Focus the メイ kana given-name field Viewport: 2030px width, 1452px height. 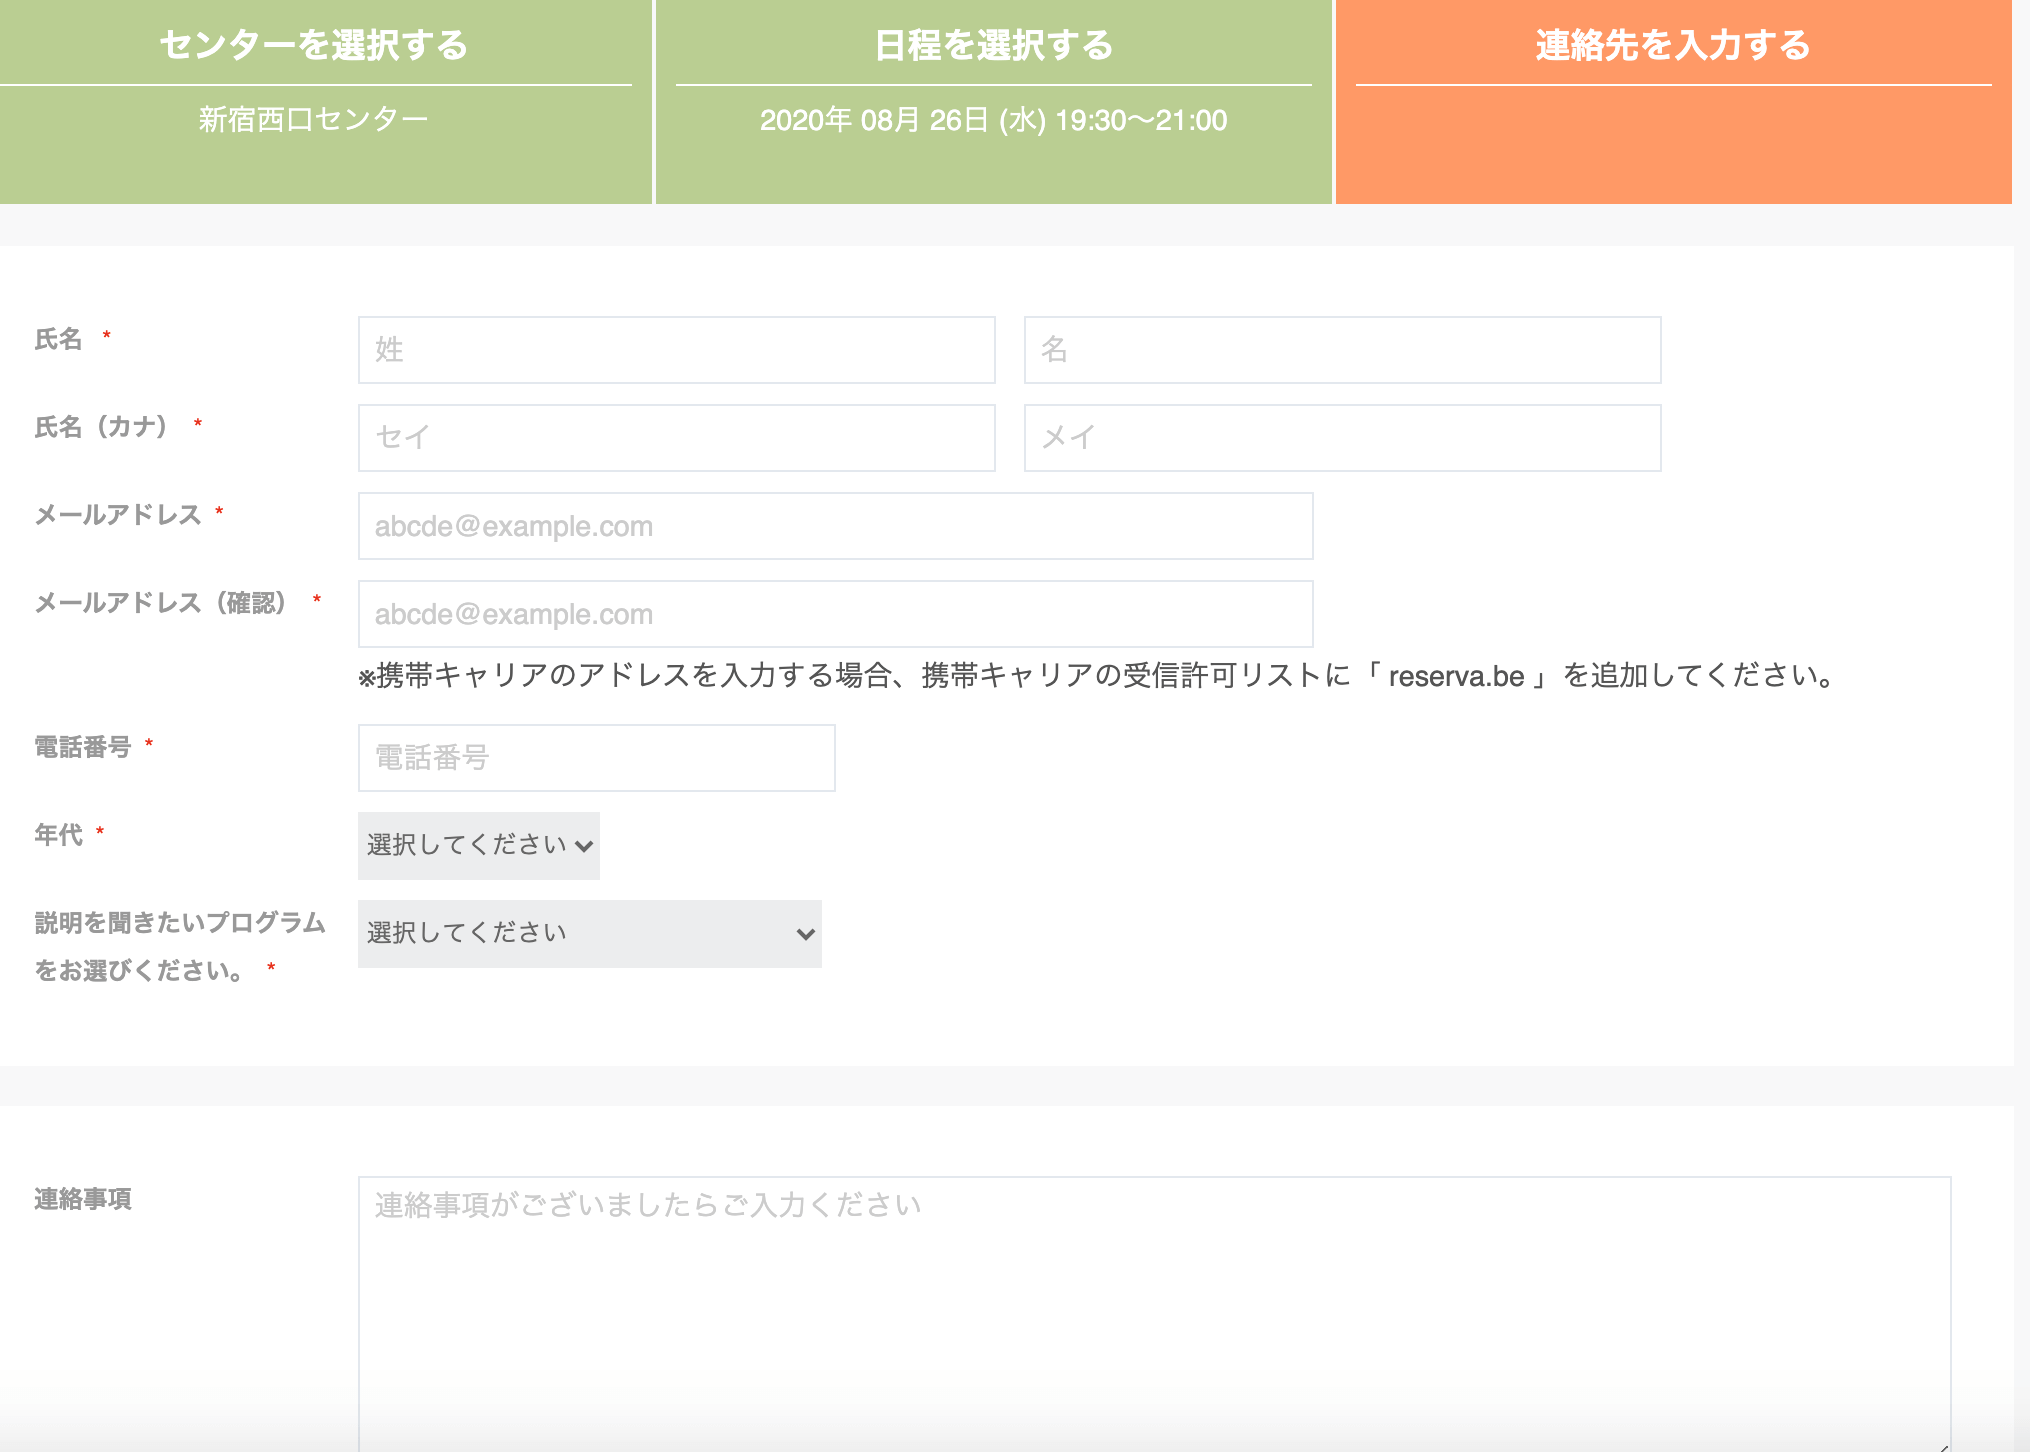tap(1342, 438)
